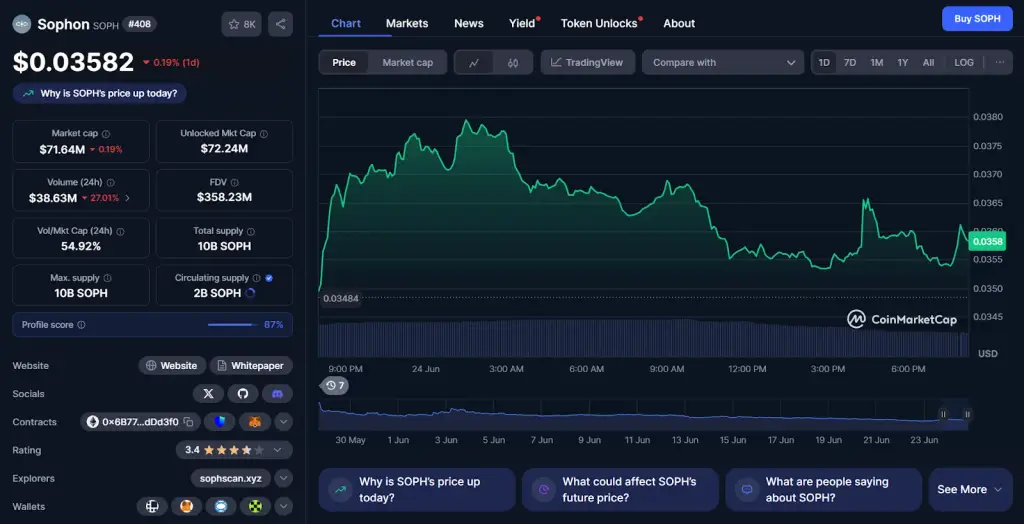Click the first wallet icon in Wallets
Image resolution: width=1024 pixels, height=524 pixels.
point(152,506)
